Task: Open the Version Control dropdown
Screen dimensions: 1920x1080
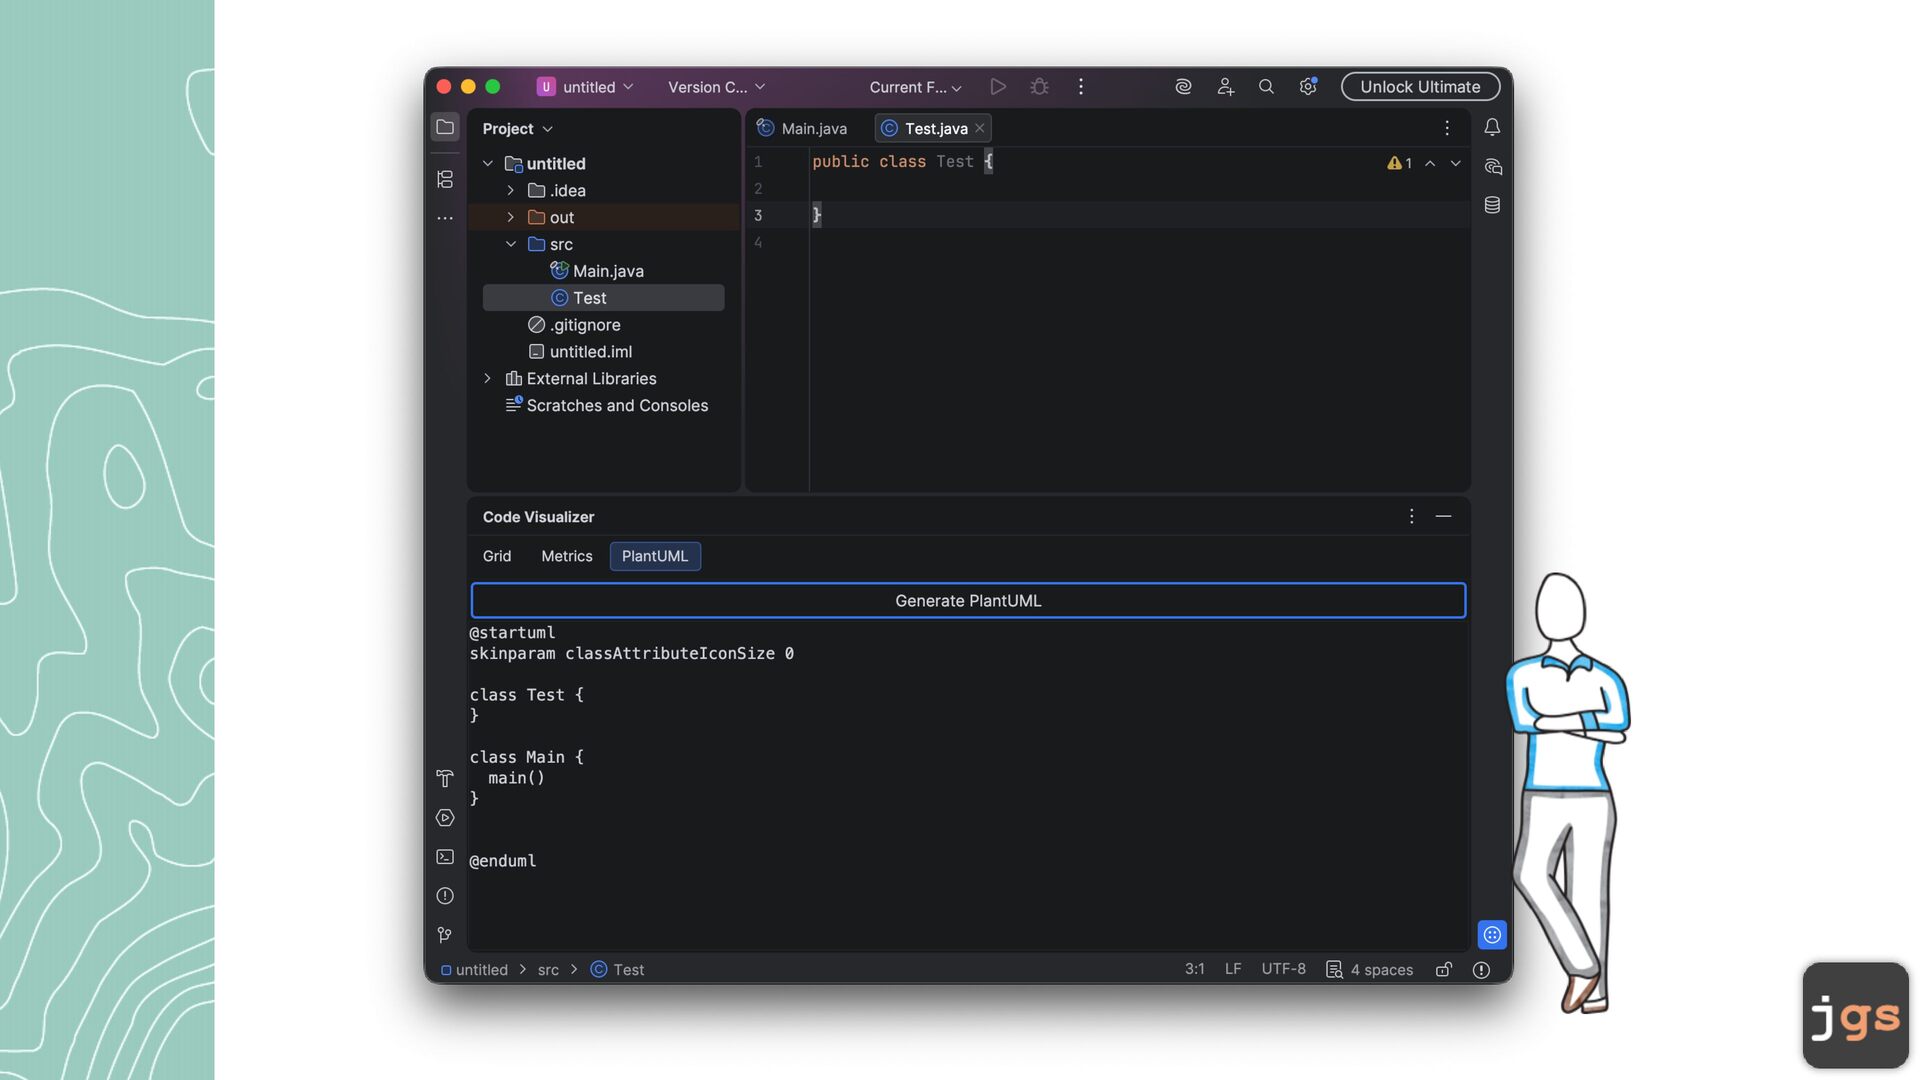Action: click(716, 87)
